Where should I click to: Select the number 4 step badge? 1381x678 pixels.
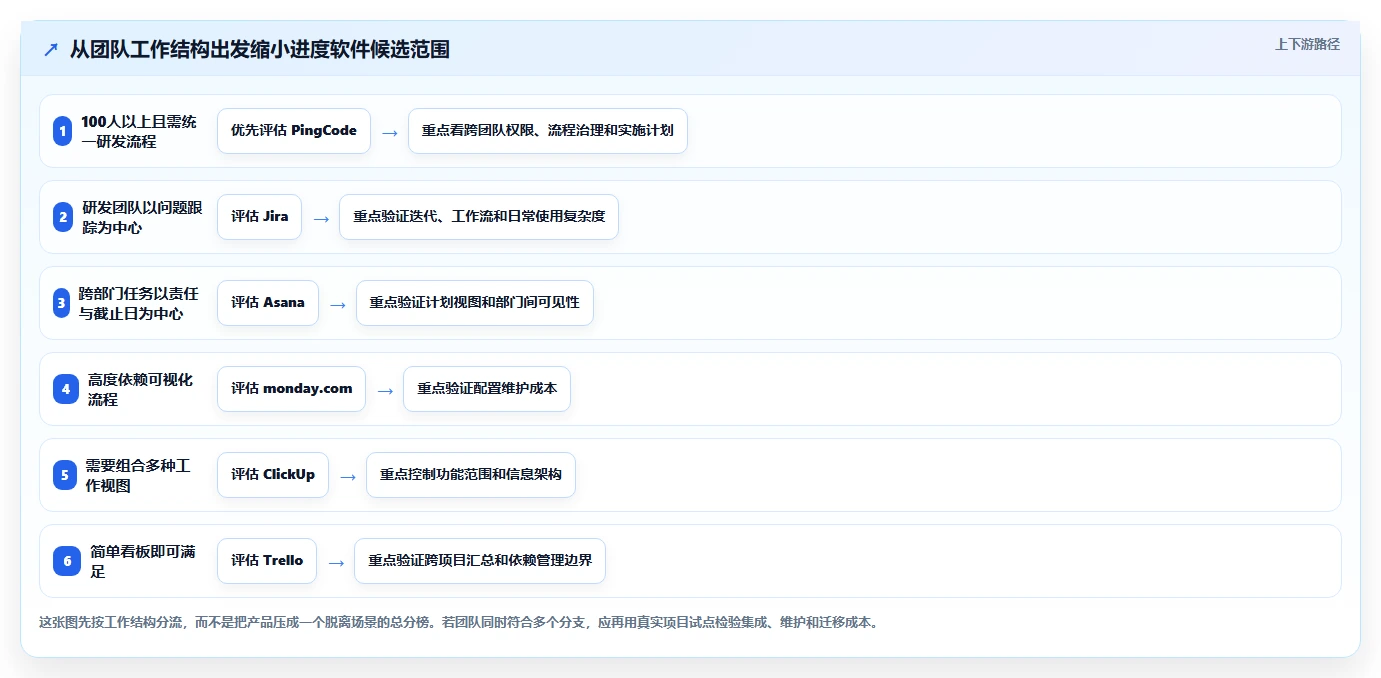[66, 389]
